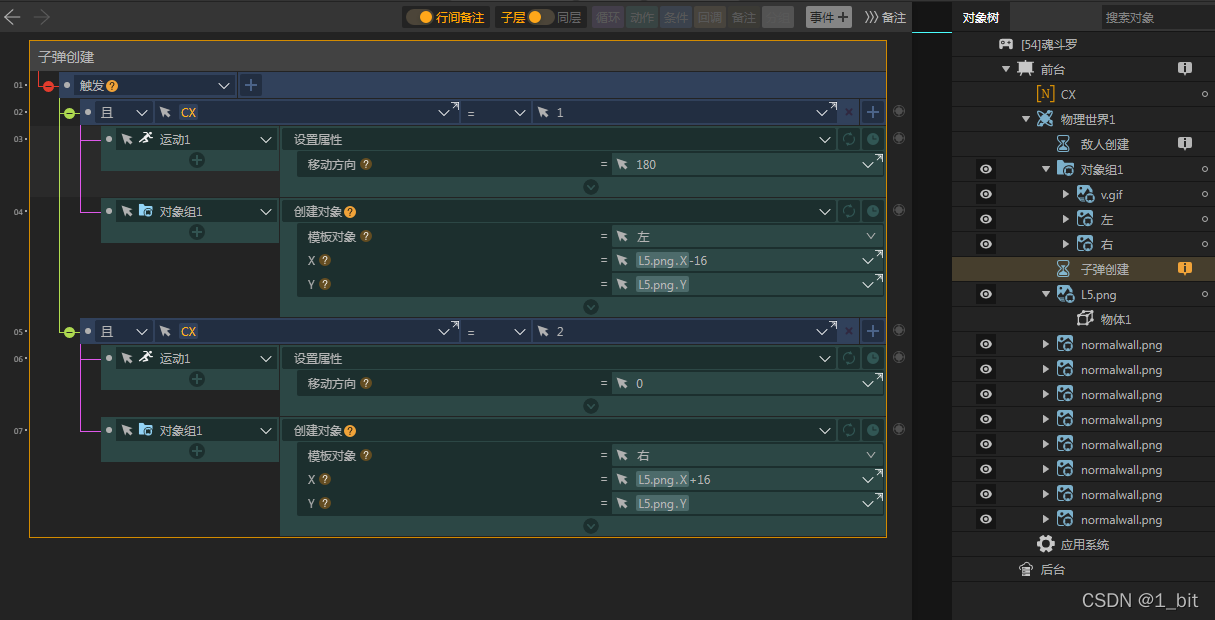
Task: Click the 移动方向 value field showing 180
Action: [x=747, y=164]
